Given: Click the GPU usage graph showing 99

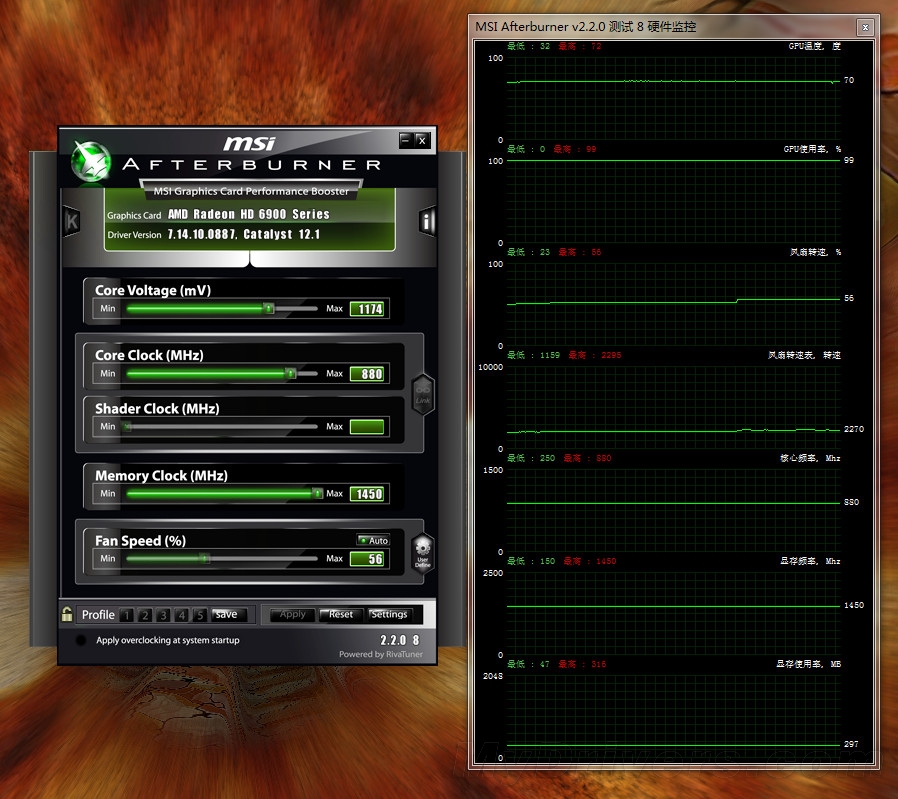Looking at the screenshot, I should tap(674, 202).
